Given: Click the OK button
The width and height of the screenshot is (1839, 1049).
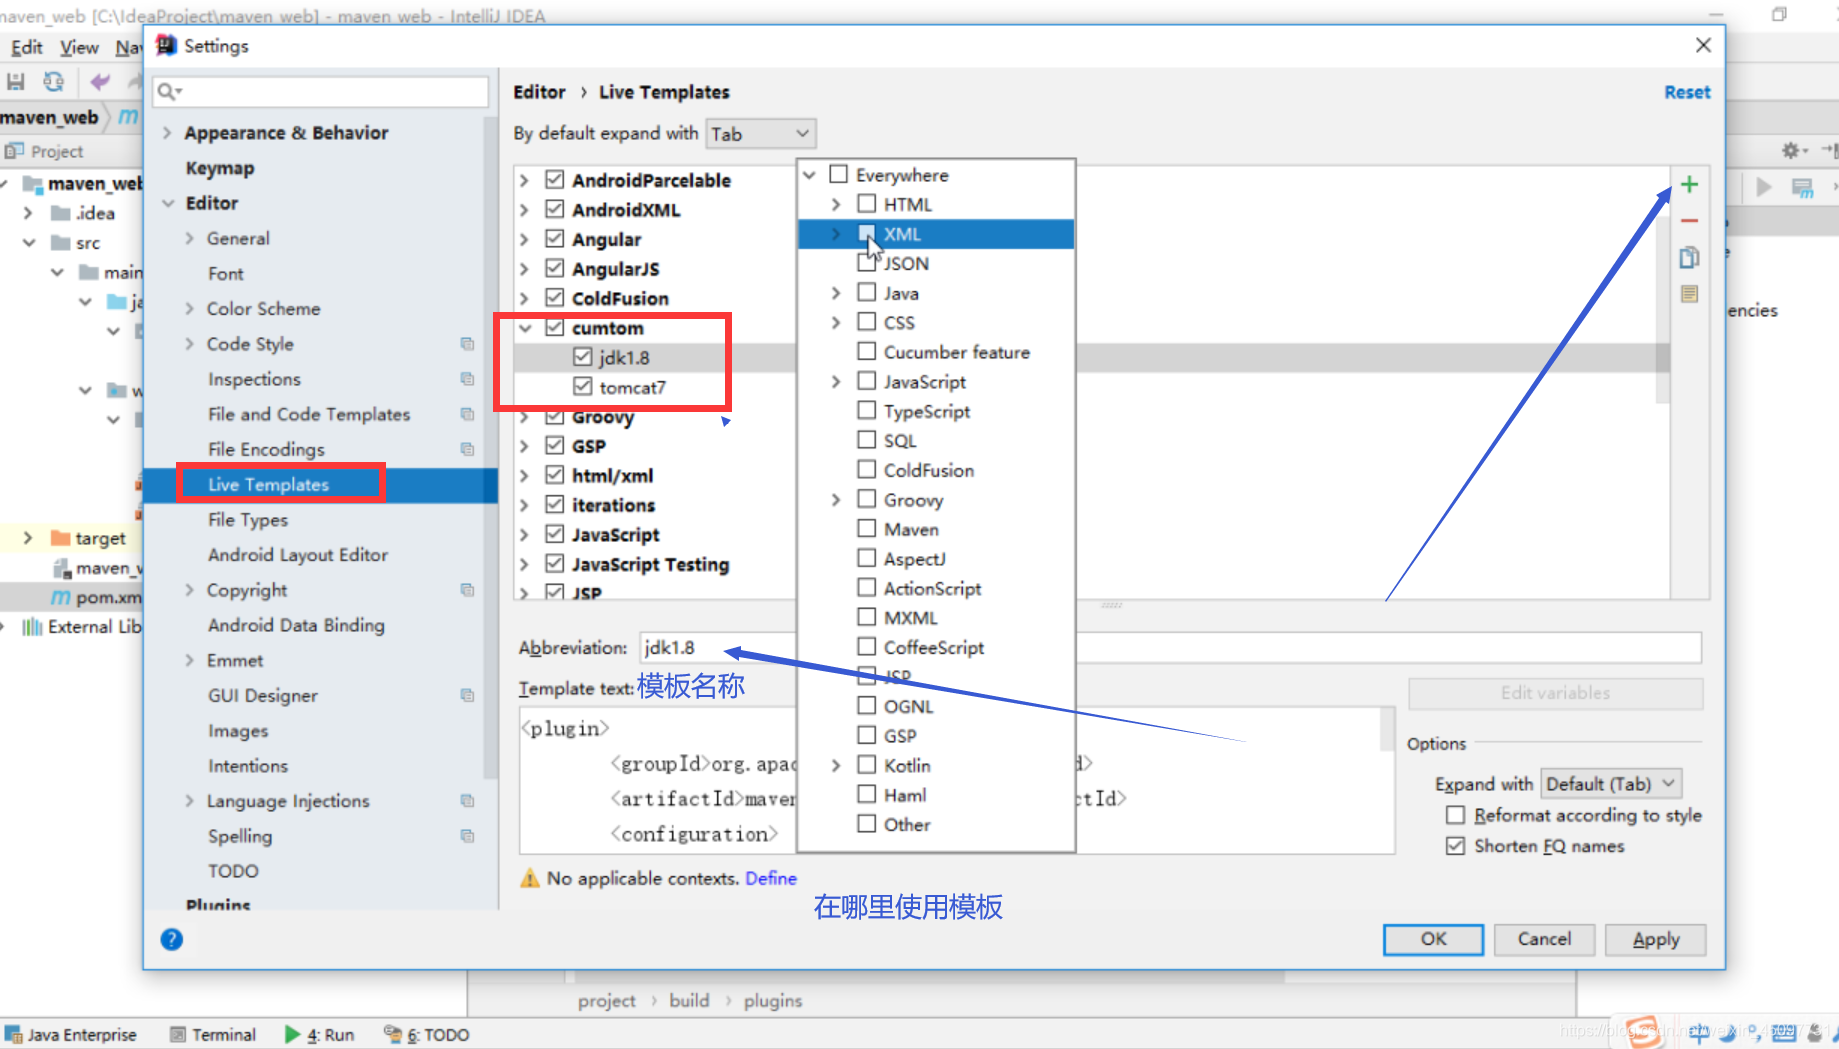Looking at the screenshot, I should (x=1433, y=939).
